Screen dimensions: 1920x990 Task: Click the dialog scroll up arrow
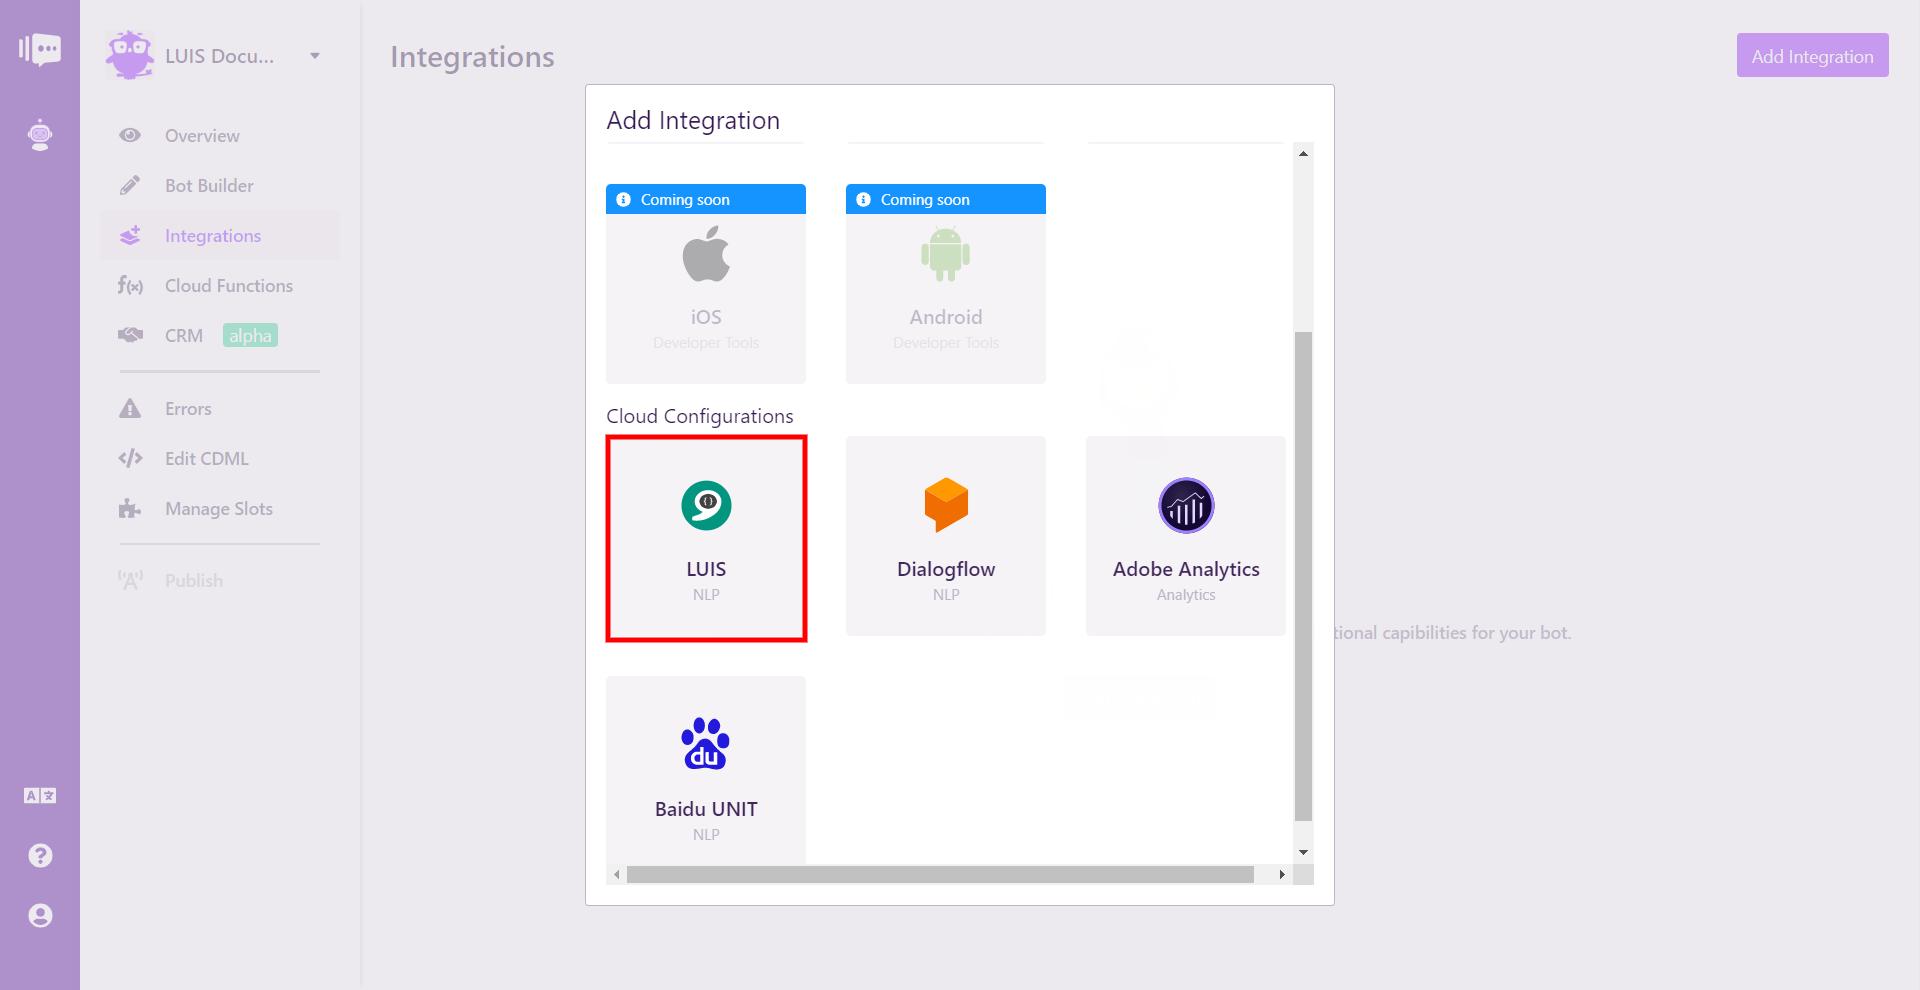coord(1303,153)
